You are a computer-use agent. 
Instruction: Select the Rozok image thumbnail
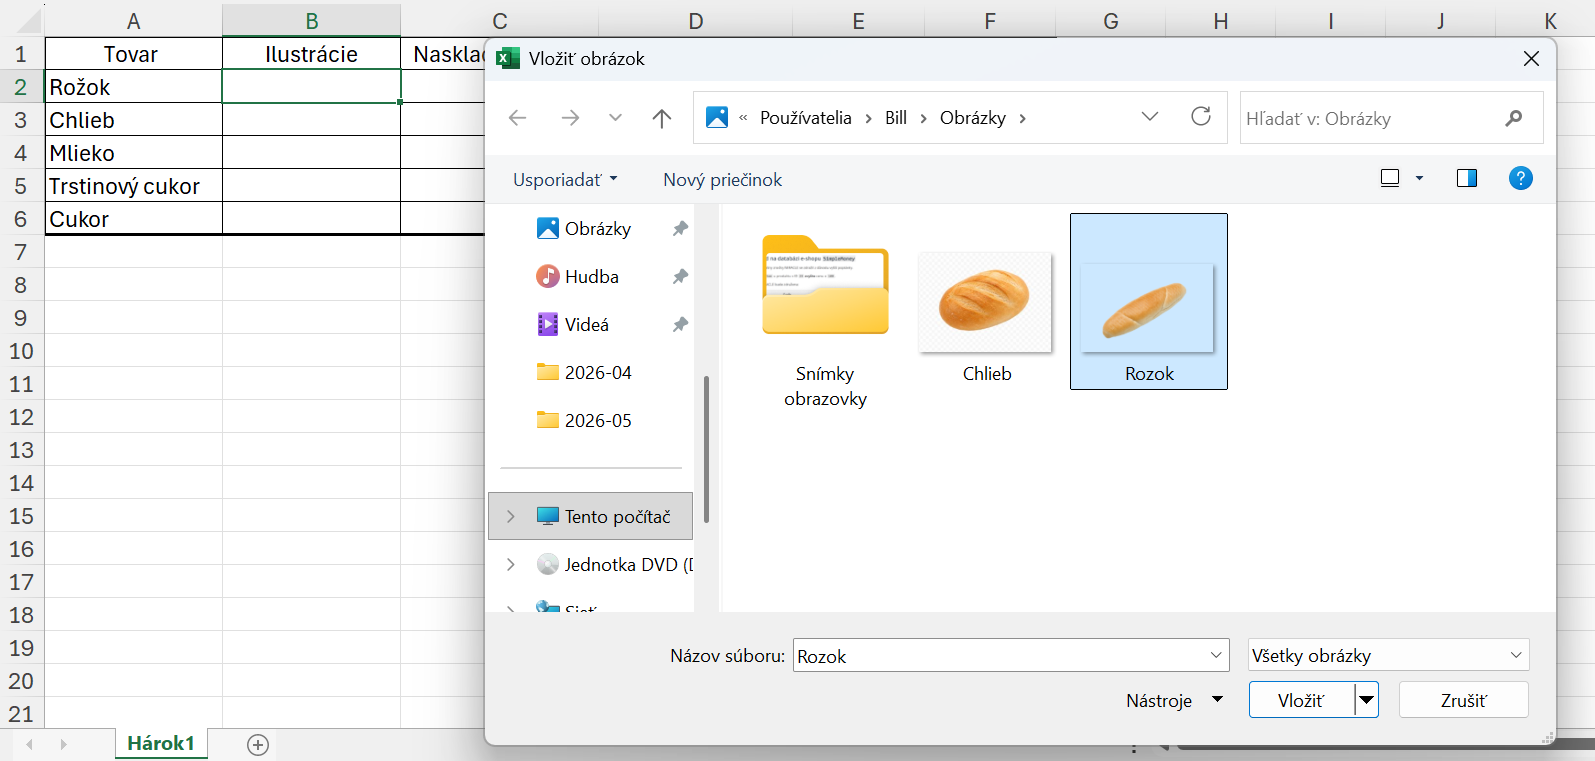1149,301
